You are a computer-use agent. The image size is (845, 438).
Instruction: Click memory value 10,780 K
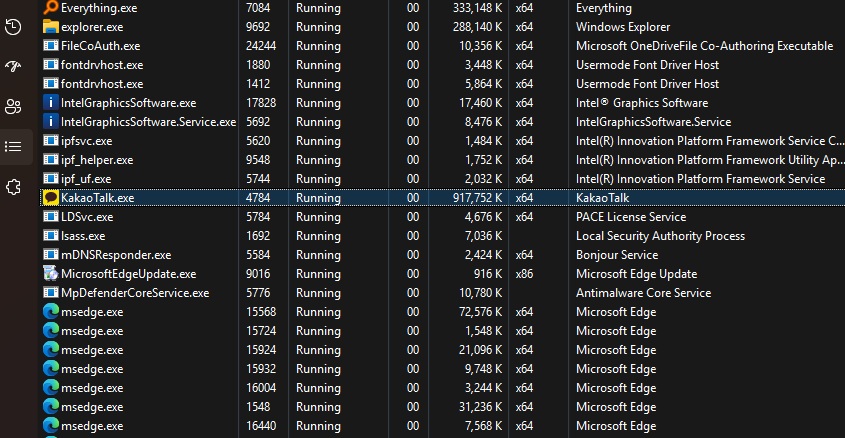point(480,293)
